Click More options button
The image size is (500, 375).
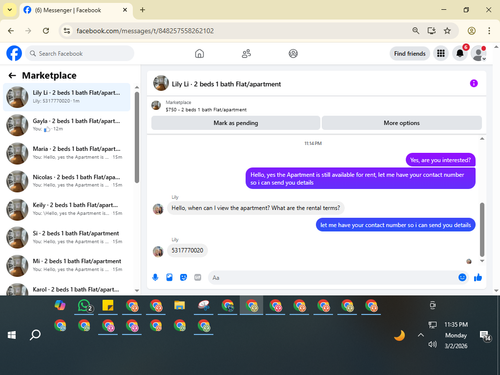pos(401,123)
